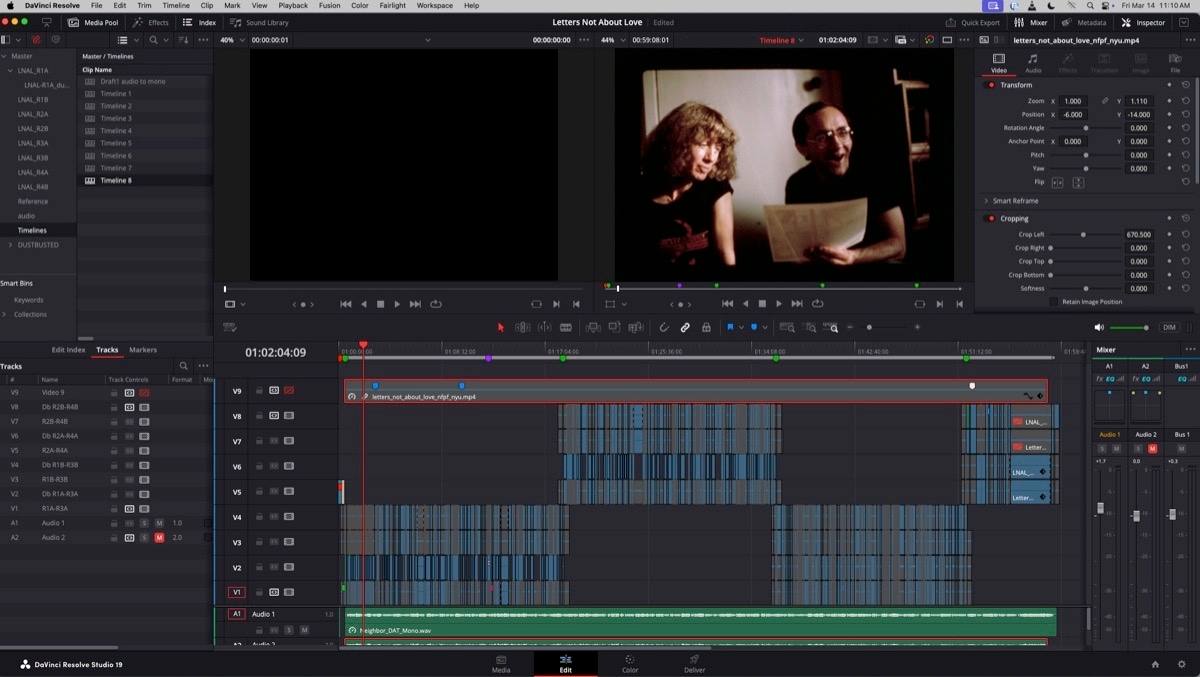Image resolution: width=1200 pixels, height=677 pixels.
Task: Select the Blade edit mode tool
Action: [566, 327]
